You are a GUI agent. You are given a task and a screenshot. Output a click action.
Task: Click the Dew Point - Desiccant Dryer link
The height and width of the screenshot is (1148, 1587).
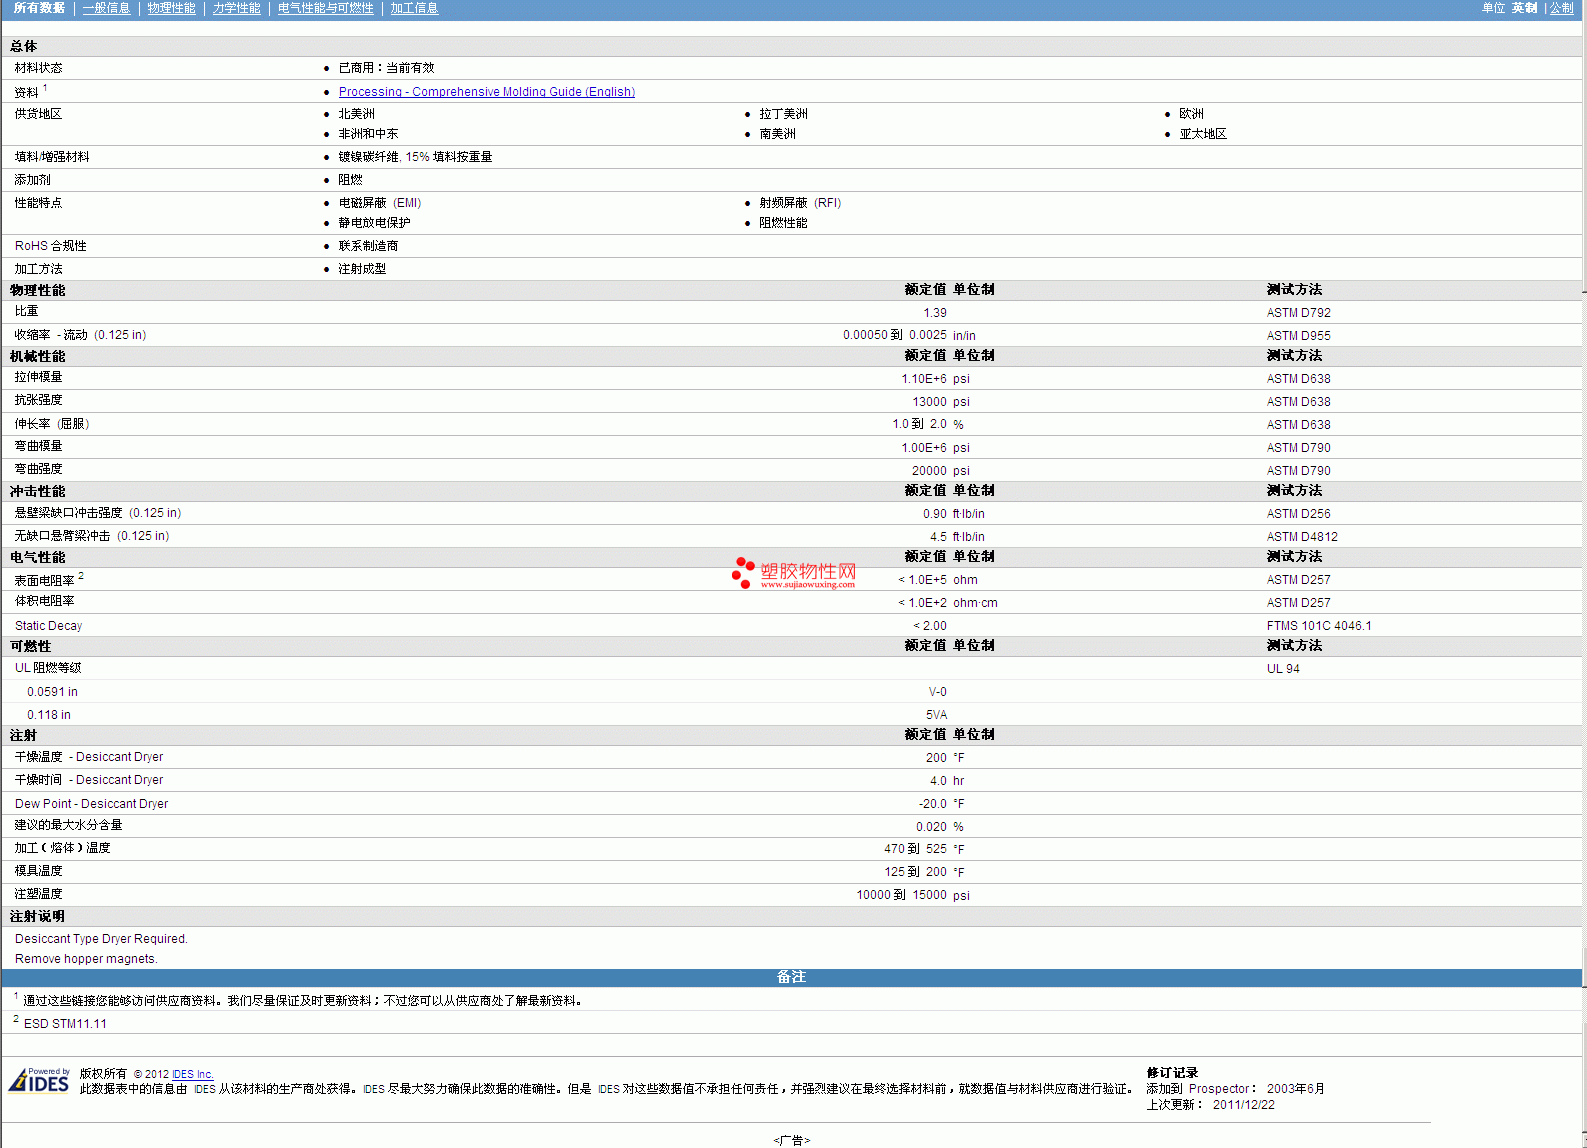(91, 804)
